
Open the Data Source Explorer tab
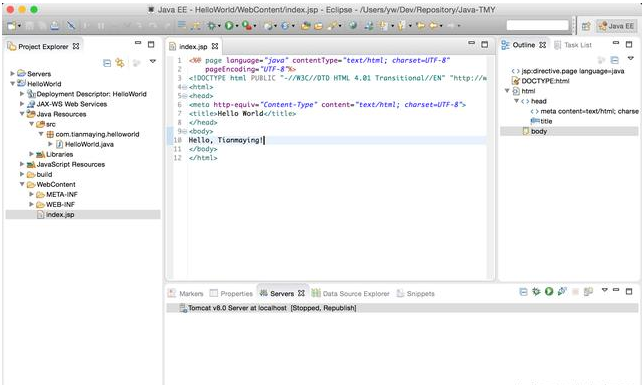point(350,293)
